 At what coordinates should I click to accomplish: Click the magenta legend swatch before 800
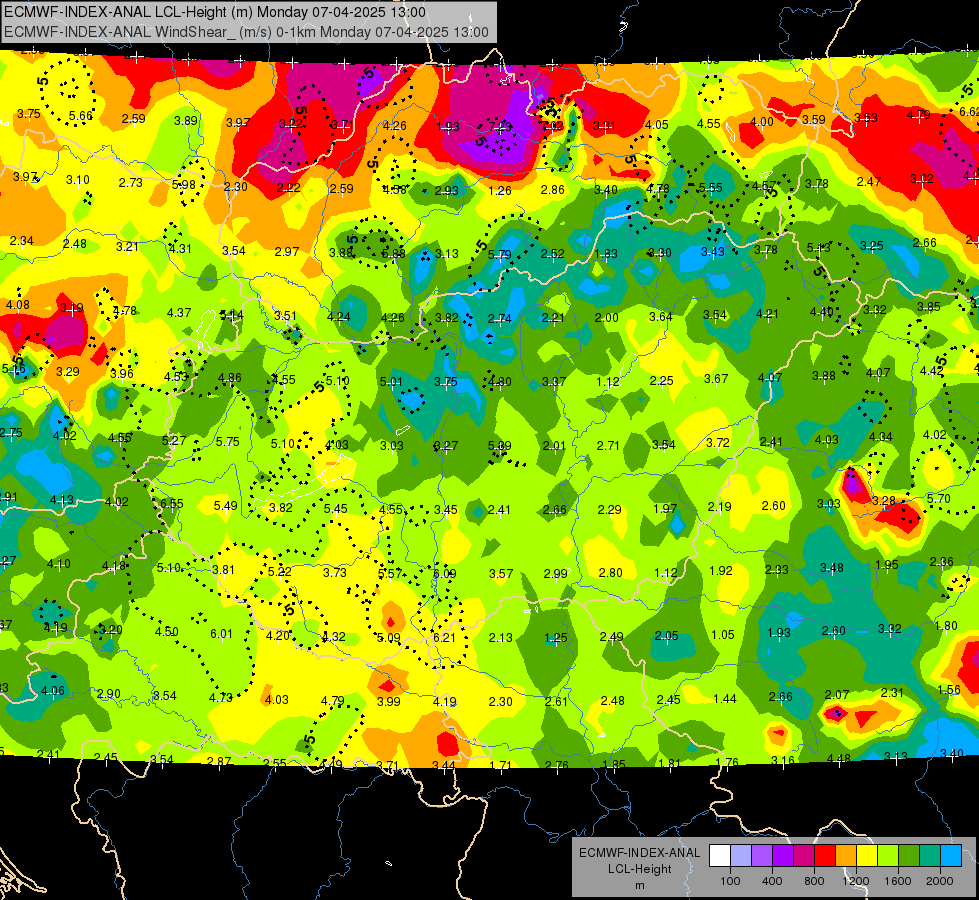coord(804,856)
